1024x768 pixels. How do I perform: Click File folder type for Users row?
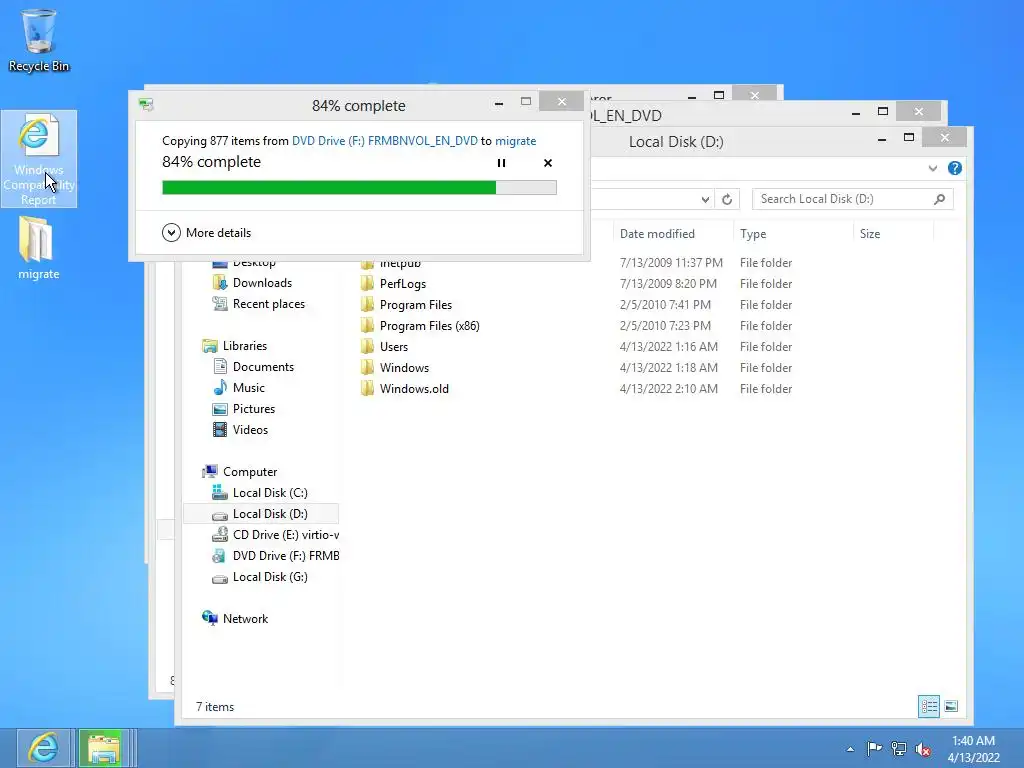tap(765, 346)
